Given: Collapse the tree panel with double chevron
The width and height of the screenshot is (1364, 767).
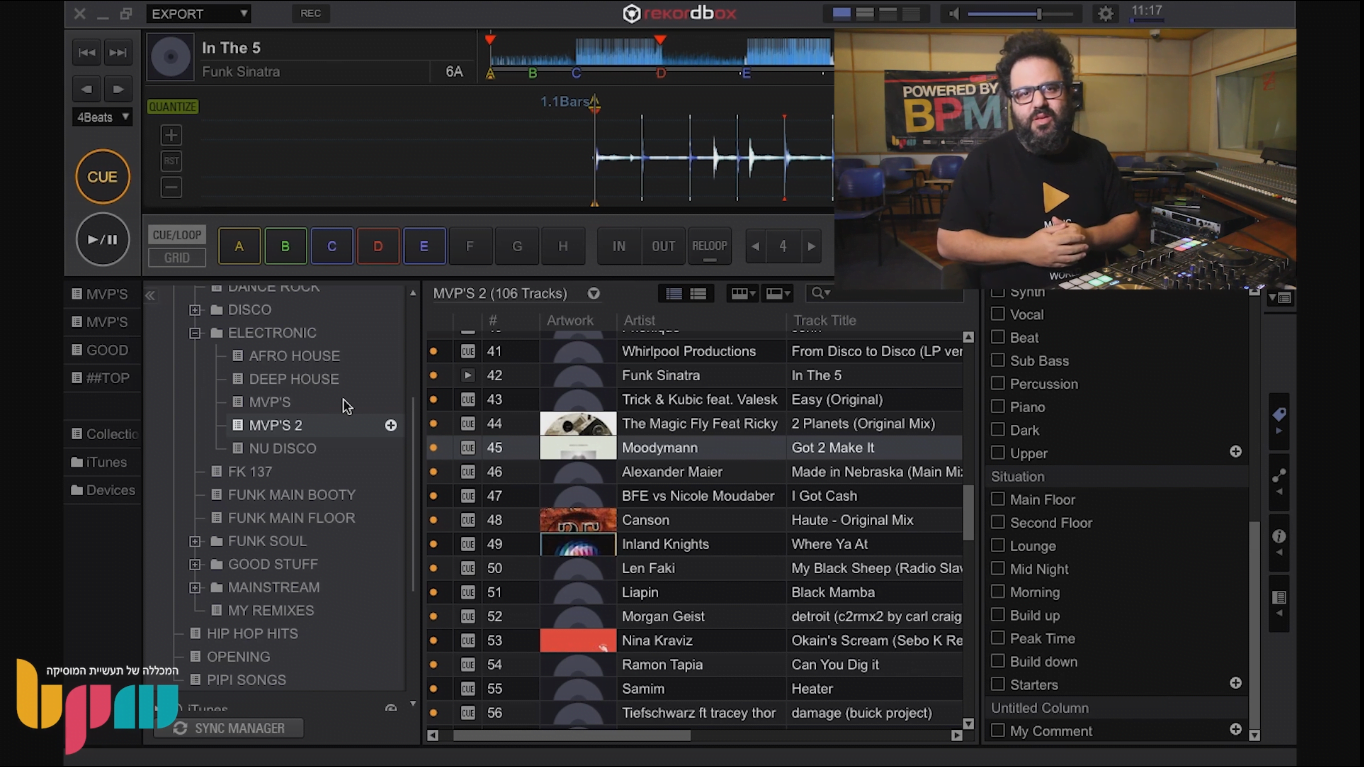Looking at the screenshot, I should click(x=150, y=295).
